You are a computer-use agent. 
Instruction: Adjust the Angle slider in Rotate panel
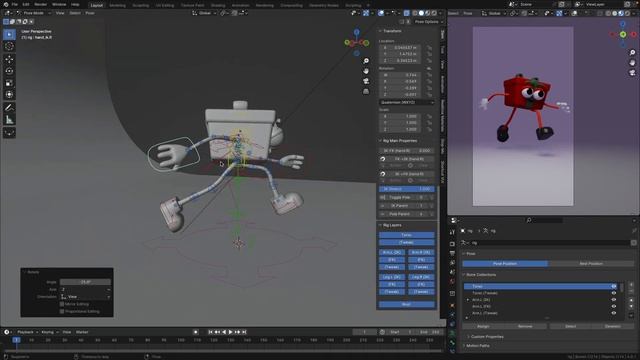pyautogui.click(x=85, y=282)
